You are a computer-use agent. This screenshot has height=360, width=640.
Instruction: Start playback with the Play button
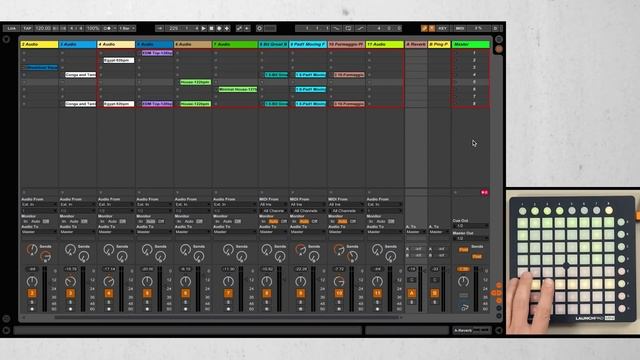203,28
